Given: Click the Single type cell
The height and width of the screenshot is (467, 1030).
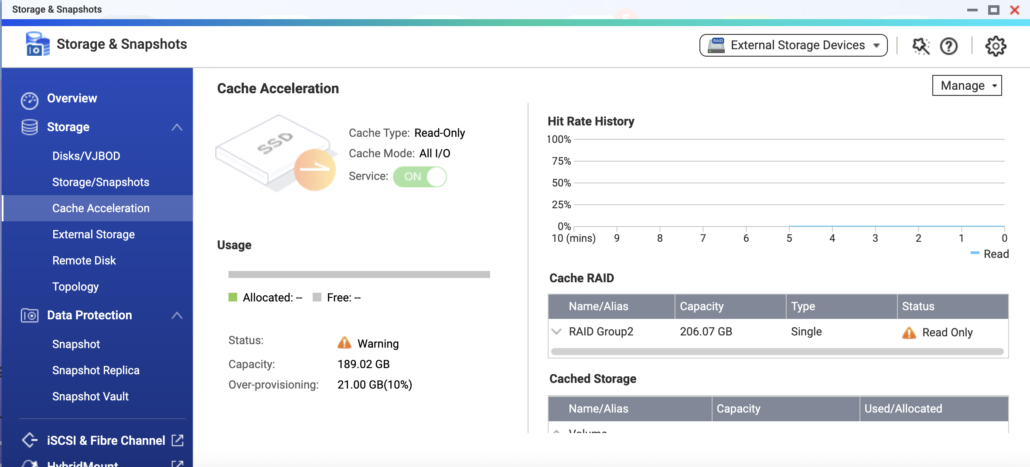Looking at the screenshot, I should click(x=806, y=332).
